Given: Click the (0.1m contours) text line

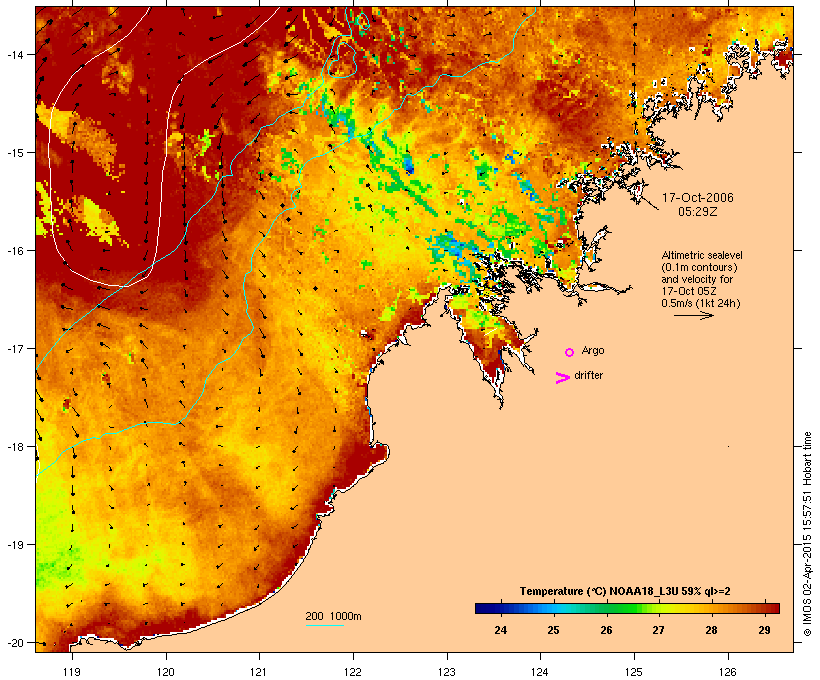Looking at the screenshot, I should pos(699,267).
